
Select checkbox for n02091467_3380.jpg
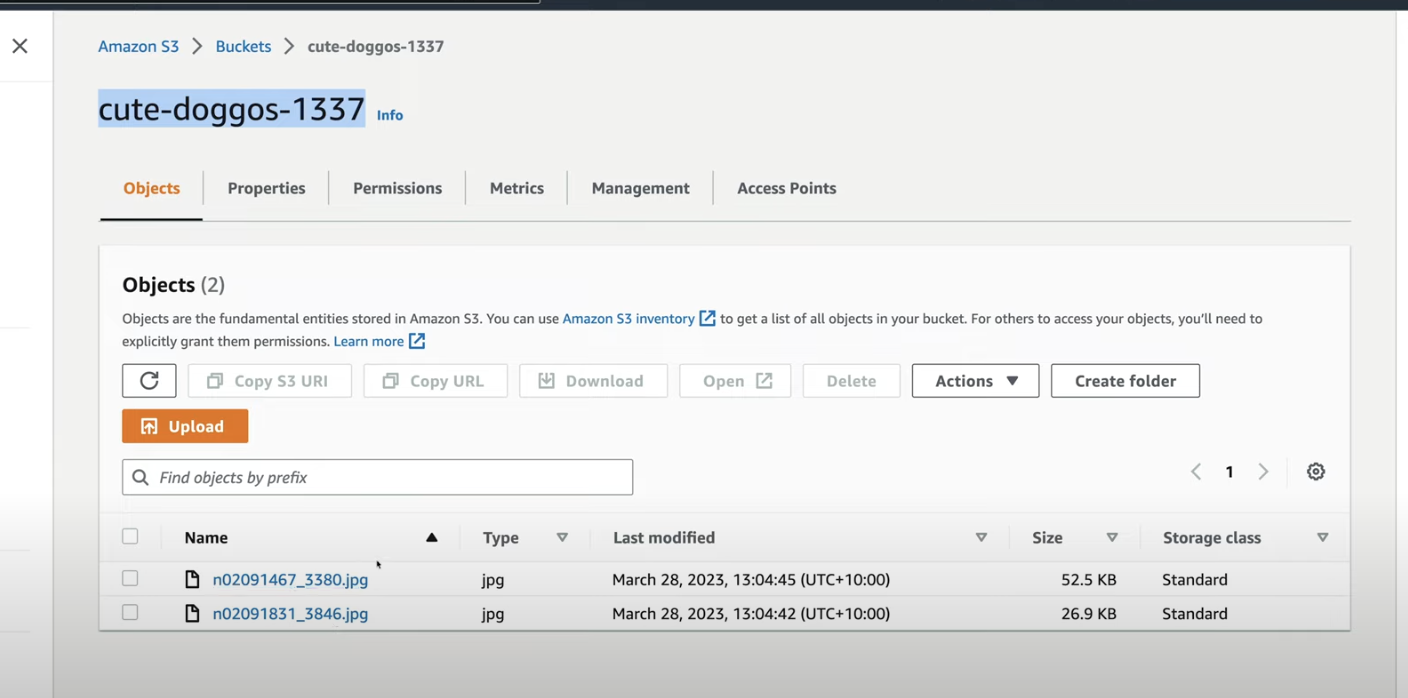pyautogui.click(x=130, y=578)
